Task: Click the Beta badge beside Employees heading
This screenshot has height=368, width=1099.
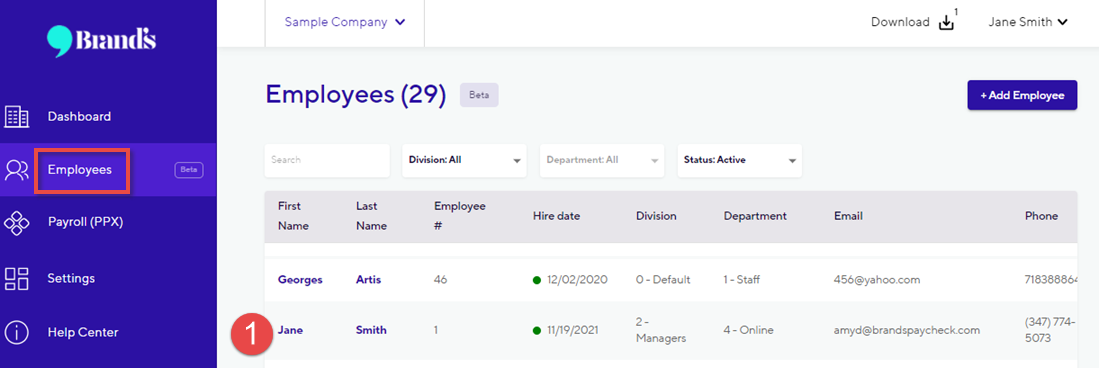Action: 479,95
